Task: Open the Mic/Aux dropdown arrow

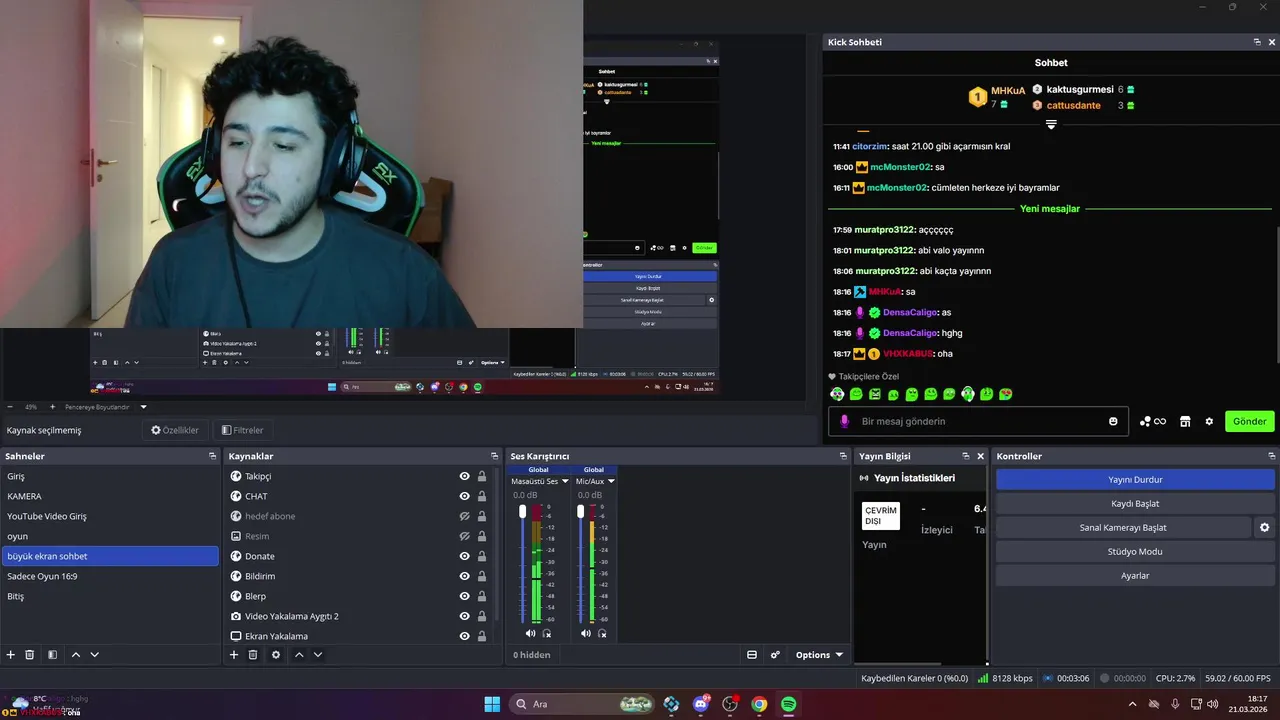Action: 611,481
